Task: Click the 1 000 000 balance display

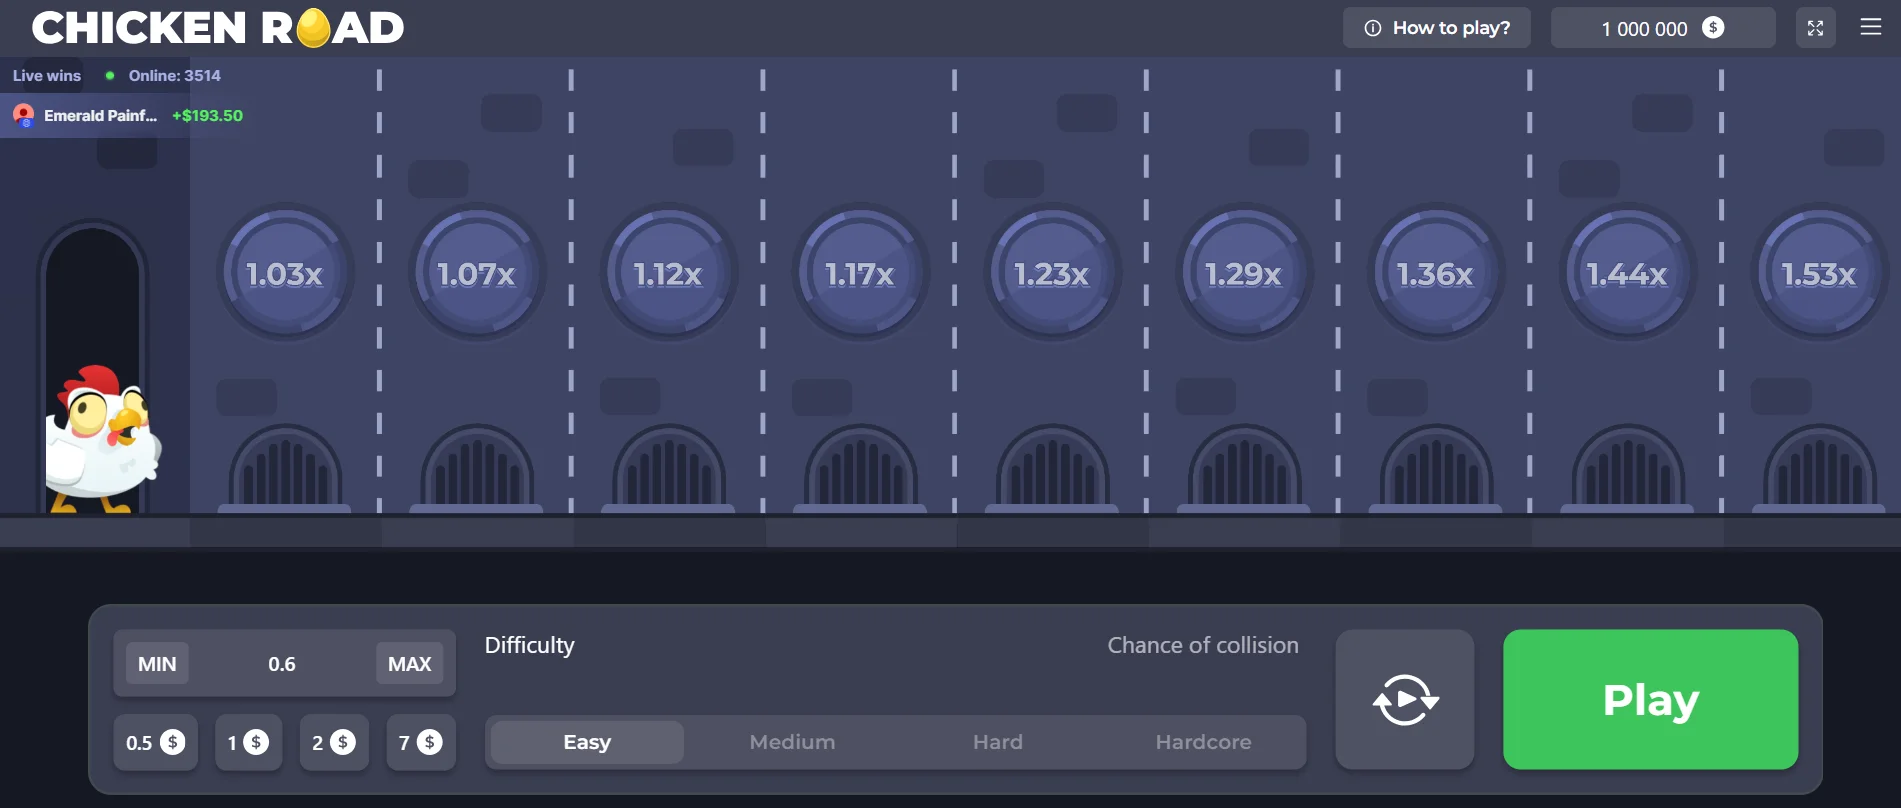Action: (x=1663, y=28)
